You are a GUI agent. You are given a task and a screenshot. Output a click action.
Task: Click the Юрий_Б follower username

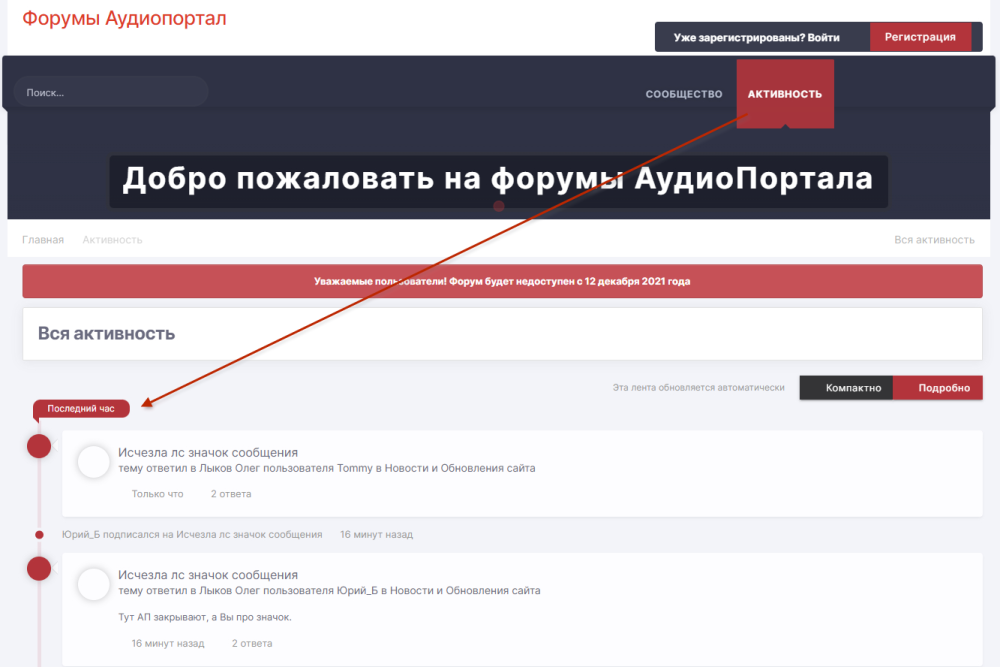click(81, 535)
